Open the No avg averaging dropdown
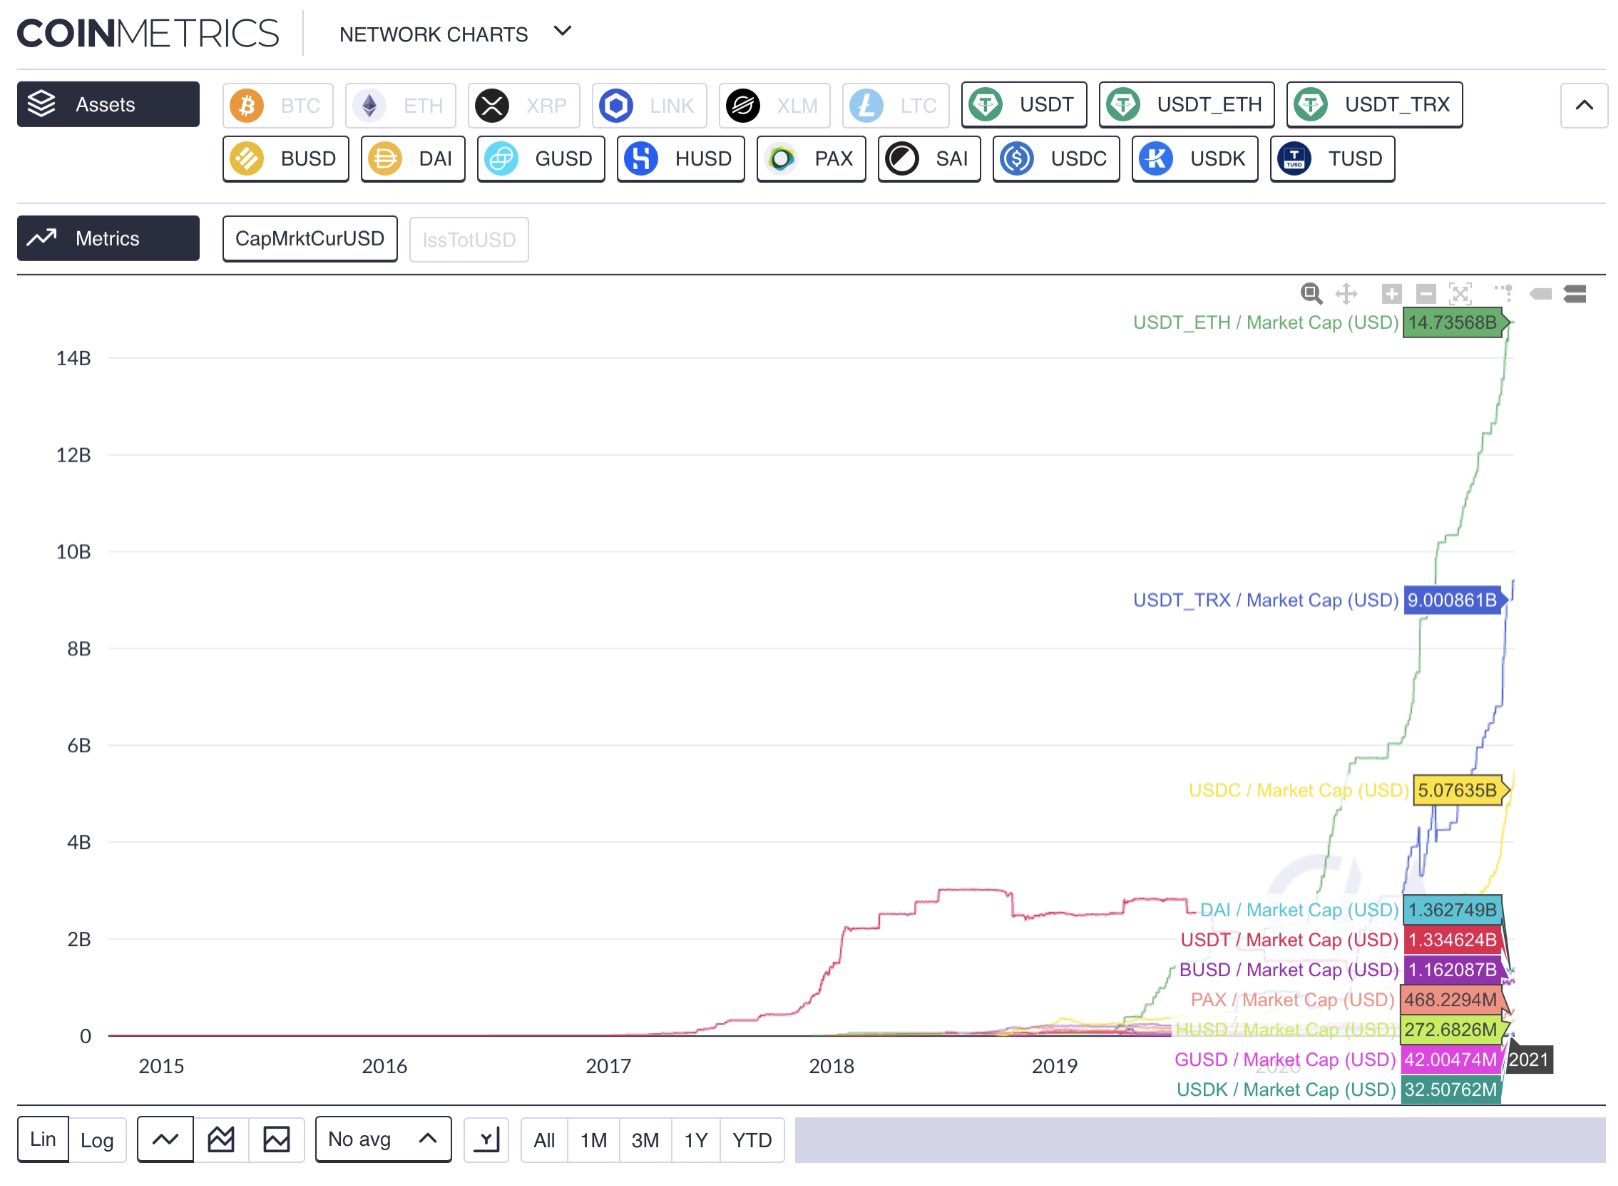Viewport: 1618px width, 1186px height. pos(383,1139)
